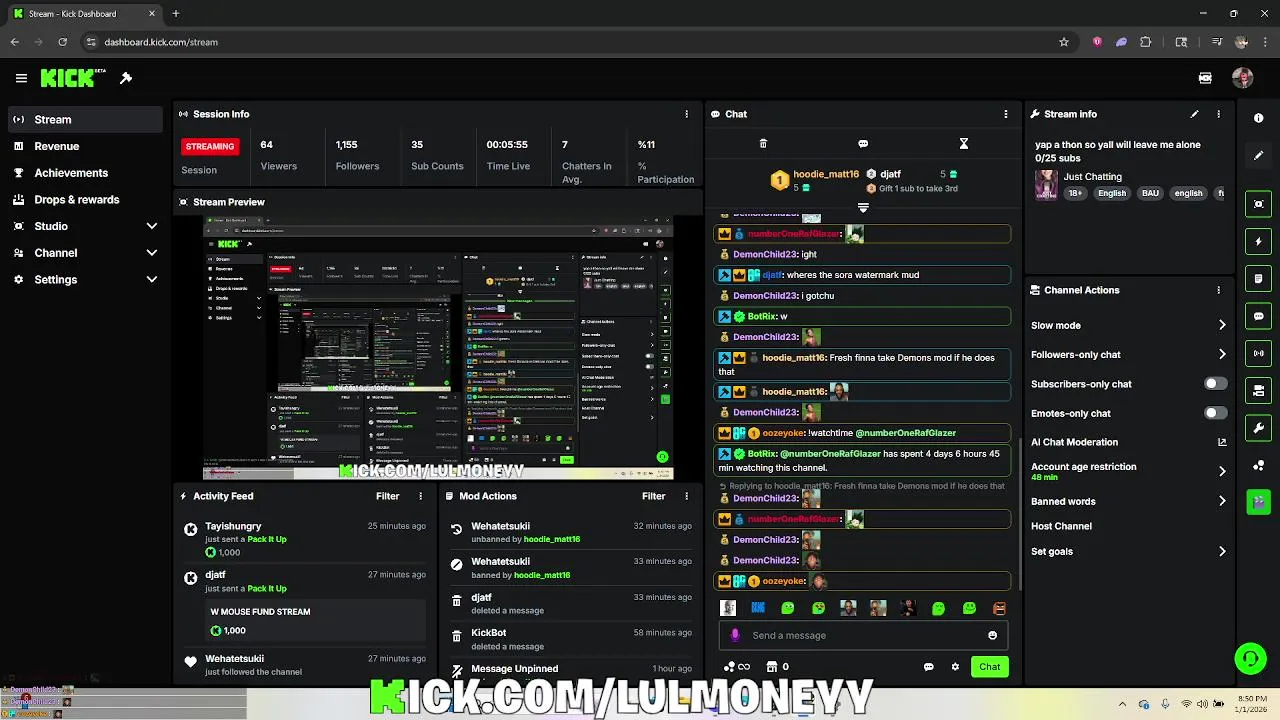Open Windows taskbar volume icon
This screenshot has width=1280, height=720.
pos(1202,704)
